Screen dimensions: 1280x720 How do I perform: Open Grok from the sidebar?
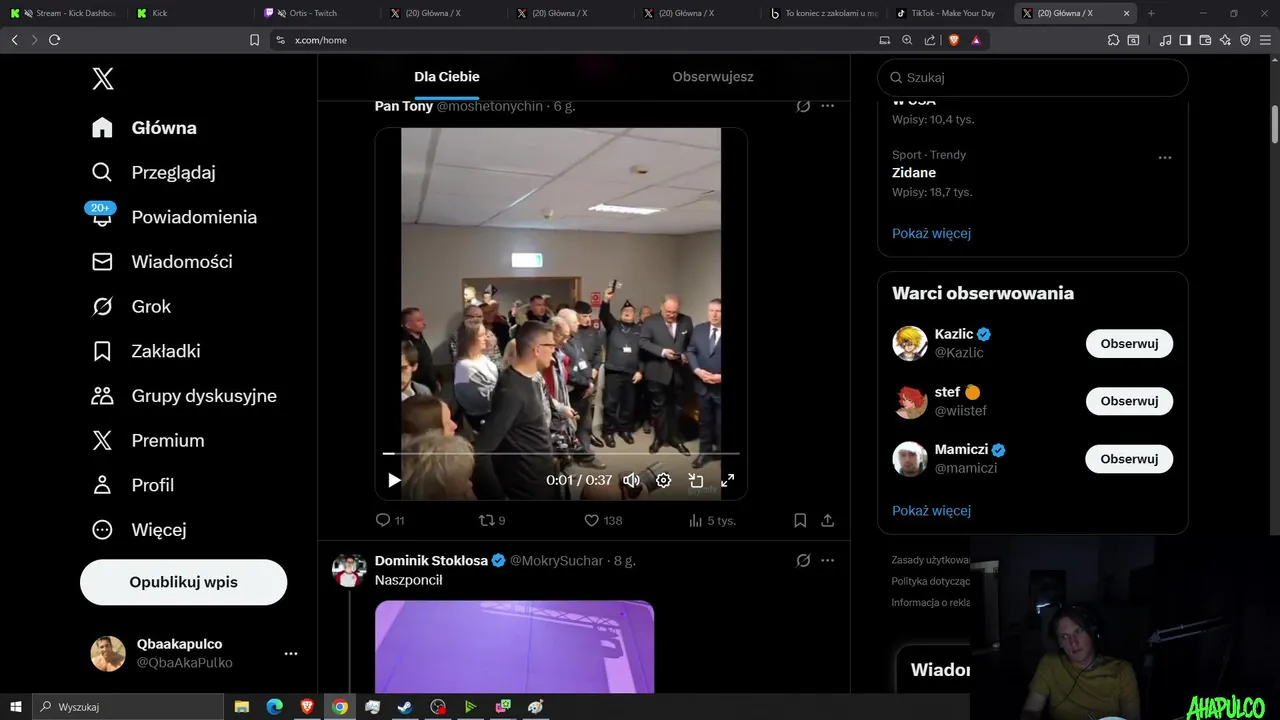tap(131, 306)
